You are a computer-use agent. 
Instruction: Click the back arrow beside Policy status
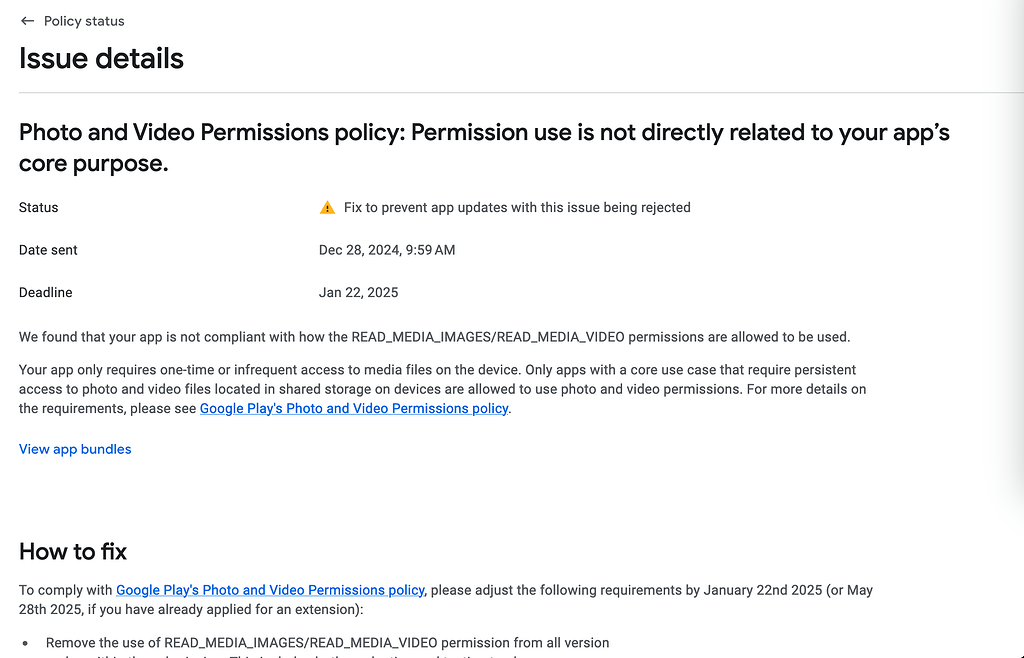click(x=26, y=20)
